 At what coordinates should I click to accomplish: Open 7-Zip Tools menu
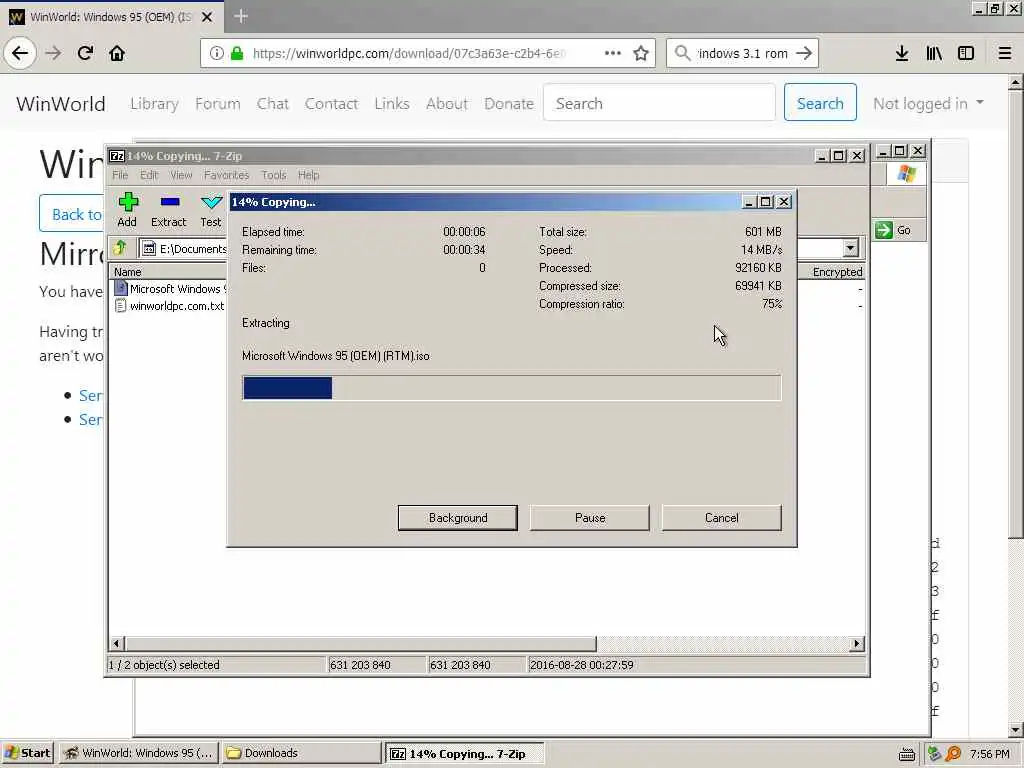tap(274, 175)
